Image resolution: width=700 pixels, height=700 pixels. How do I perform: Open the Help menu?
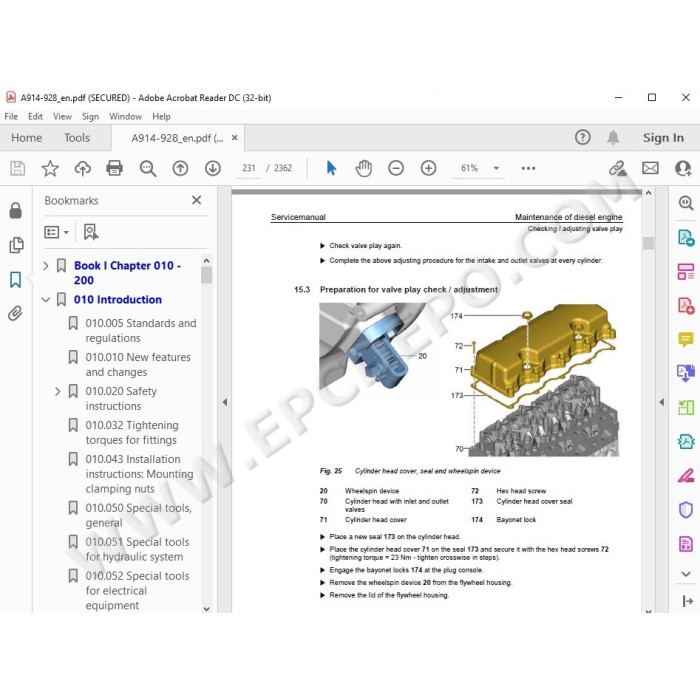click(161, 117)
